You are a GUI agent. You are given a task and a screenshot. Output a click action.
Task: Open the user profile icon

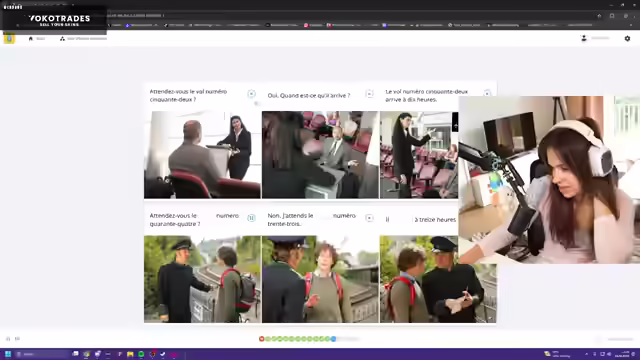coord(584,38)
